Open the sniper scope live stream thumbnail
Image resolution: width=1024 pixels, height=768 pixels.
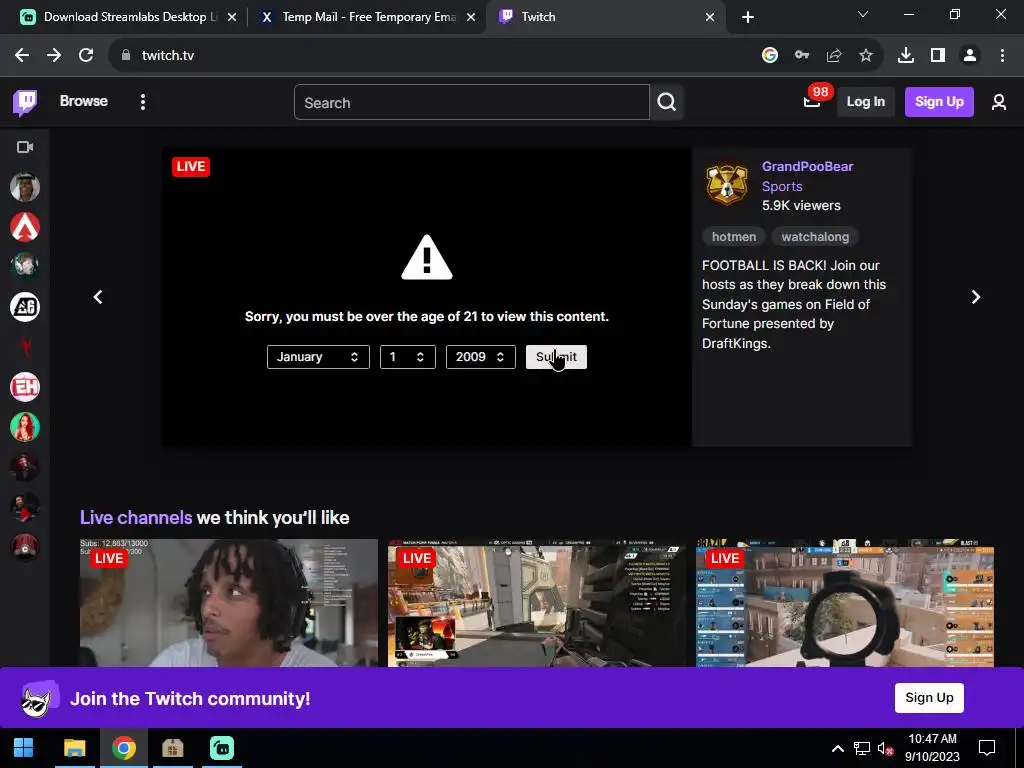[845, 603]
